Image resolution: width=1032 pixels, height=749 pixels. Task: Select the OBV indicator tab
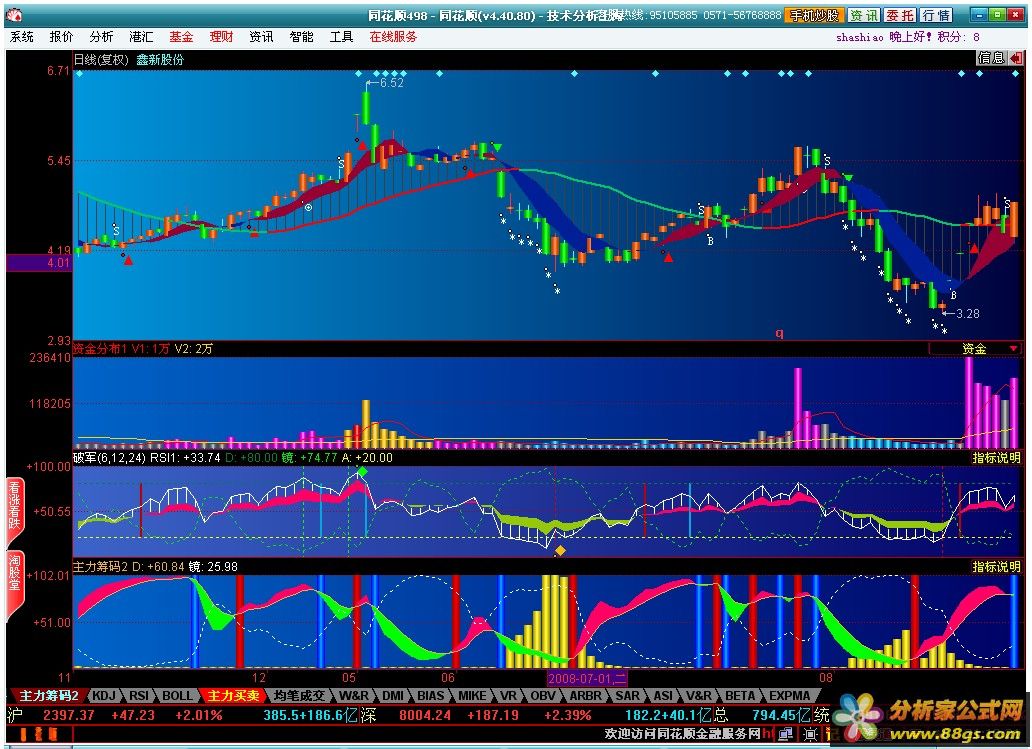tap(543, 696)
